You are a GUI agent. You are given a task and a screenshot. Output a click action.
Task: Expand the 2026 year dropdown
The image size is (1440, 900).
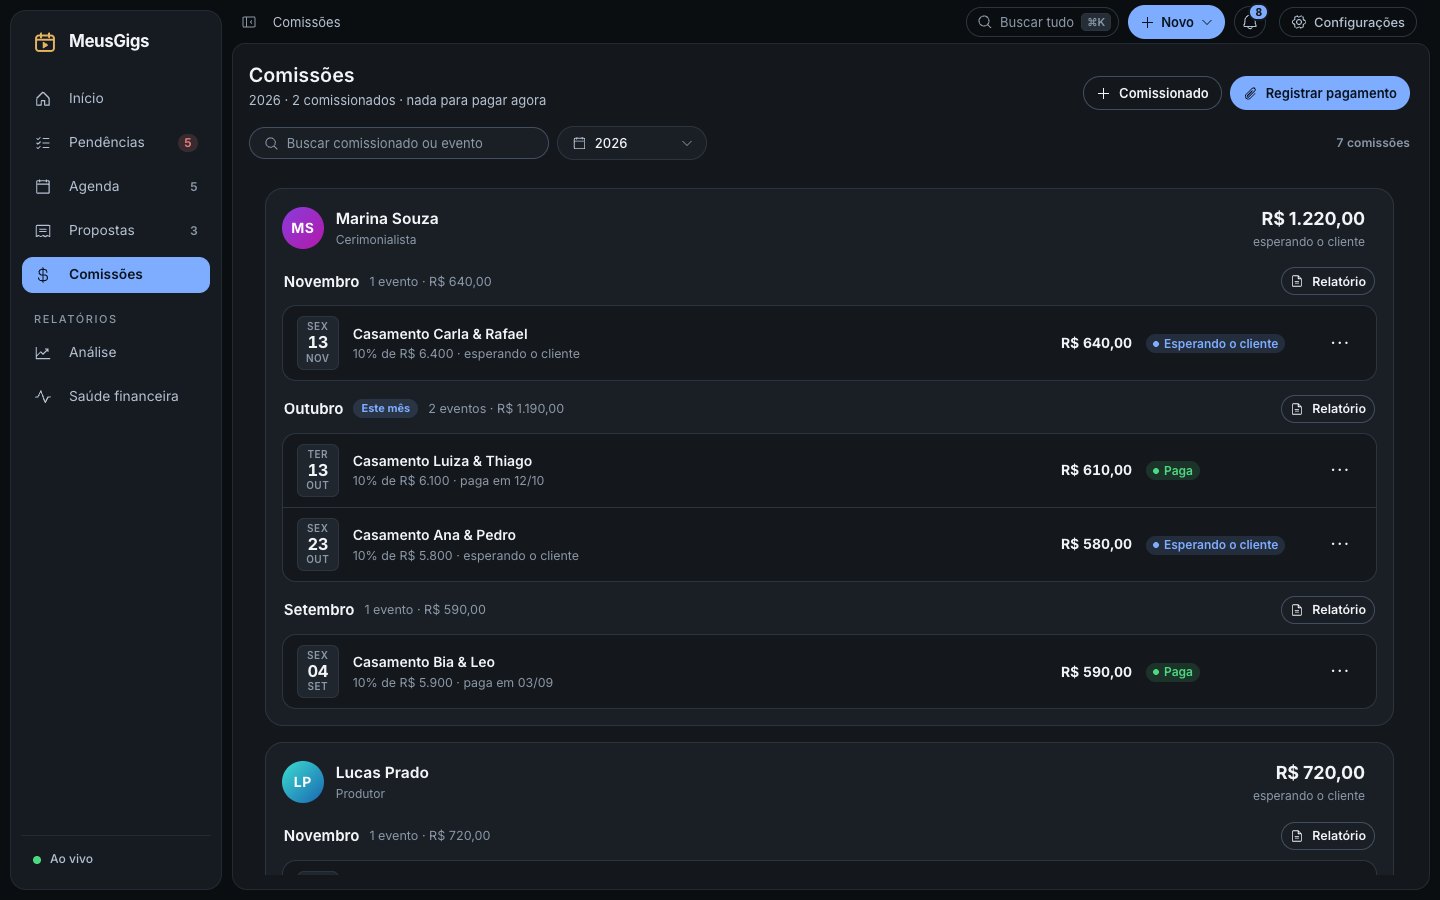tap(632, 143)
